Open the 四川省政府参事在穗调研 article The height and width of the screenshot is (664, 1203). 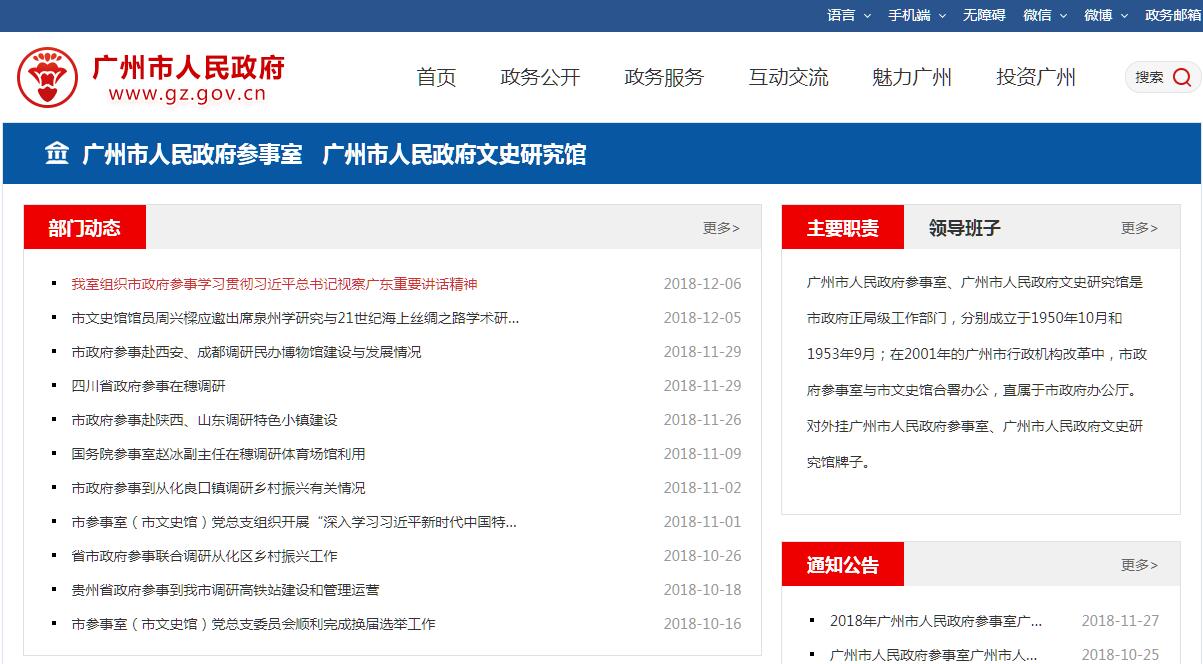[148, 386]
